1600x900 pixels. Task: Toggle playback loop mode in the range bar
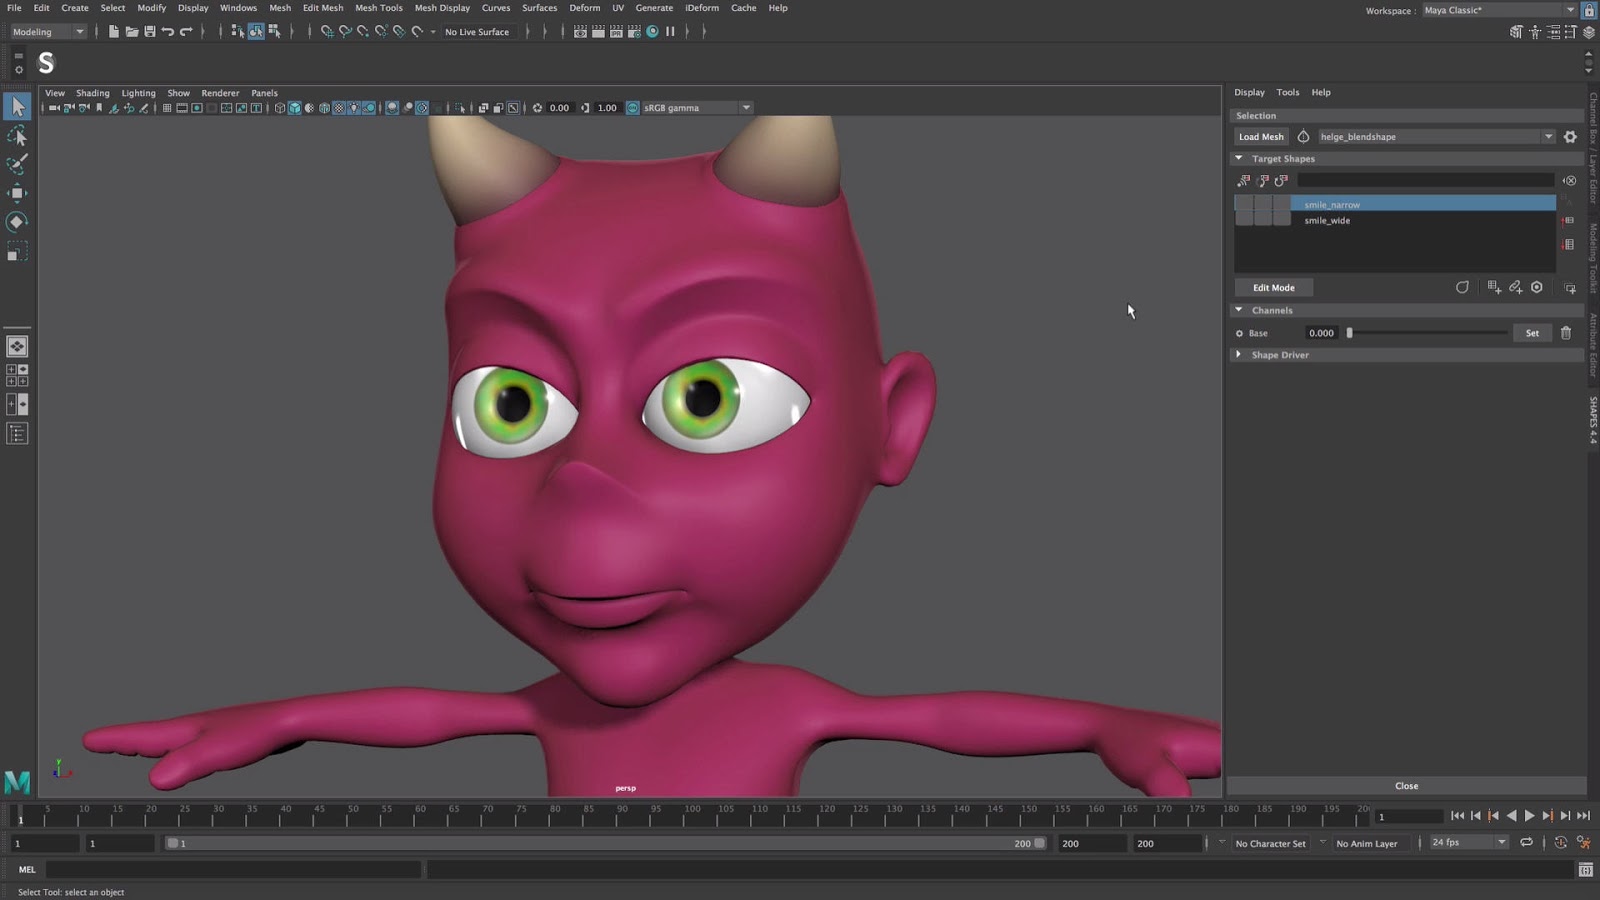pos(1526,843)
